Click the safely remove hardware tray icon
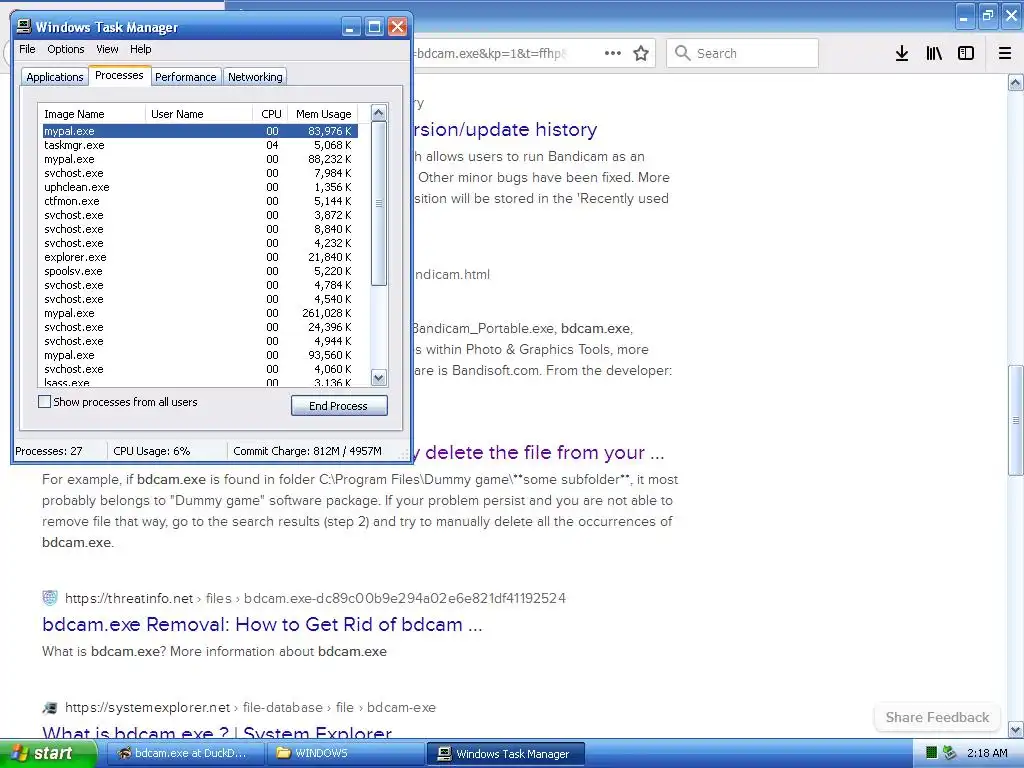Image resolution: width=1024 pixels, height=768 pixels. (950, 753)
